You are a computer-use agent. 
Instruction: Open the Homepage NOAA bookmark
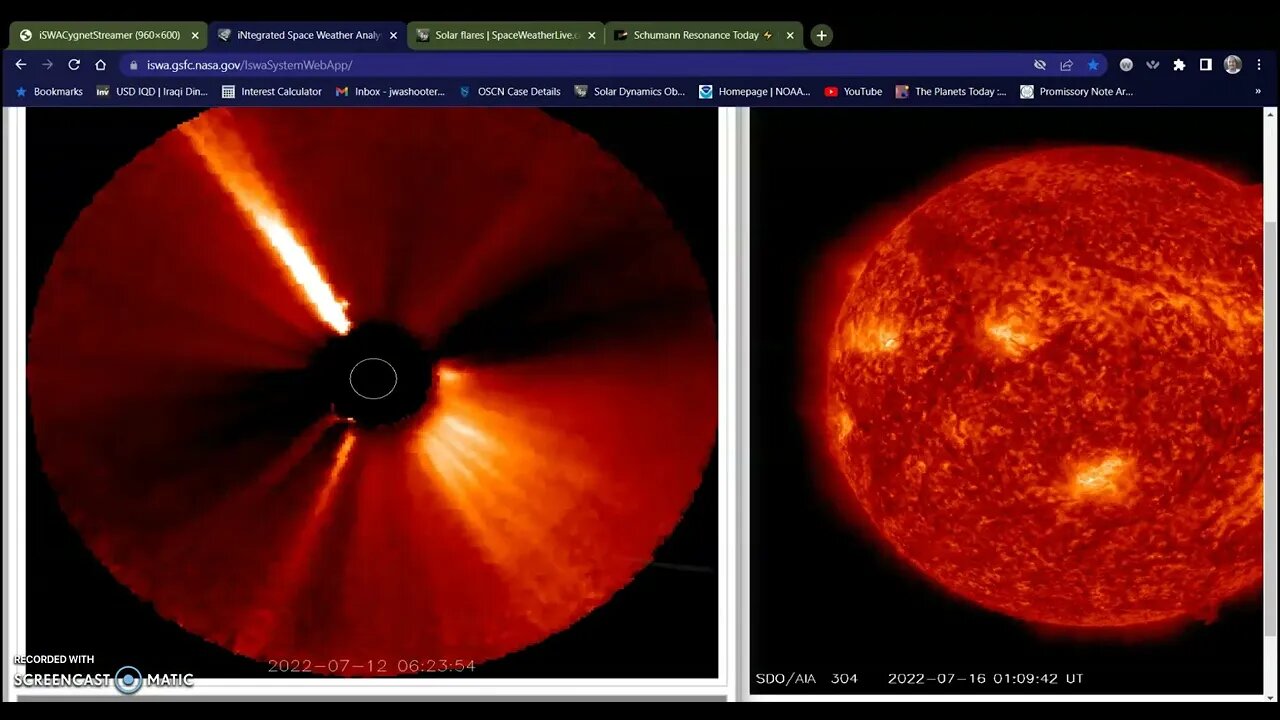(x=755, y=91)
